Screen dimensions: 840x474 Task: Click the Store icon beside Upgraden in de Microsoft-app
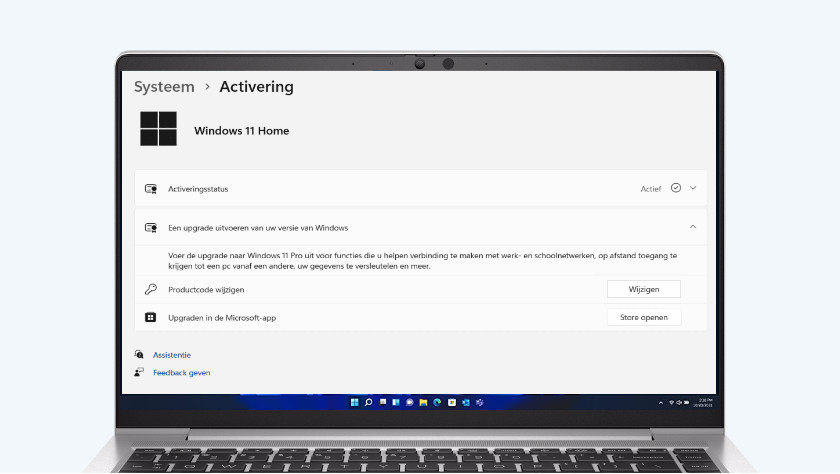(x=151, y=317)
